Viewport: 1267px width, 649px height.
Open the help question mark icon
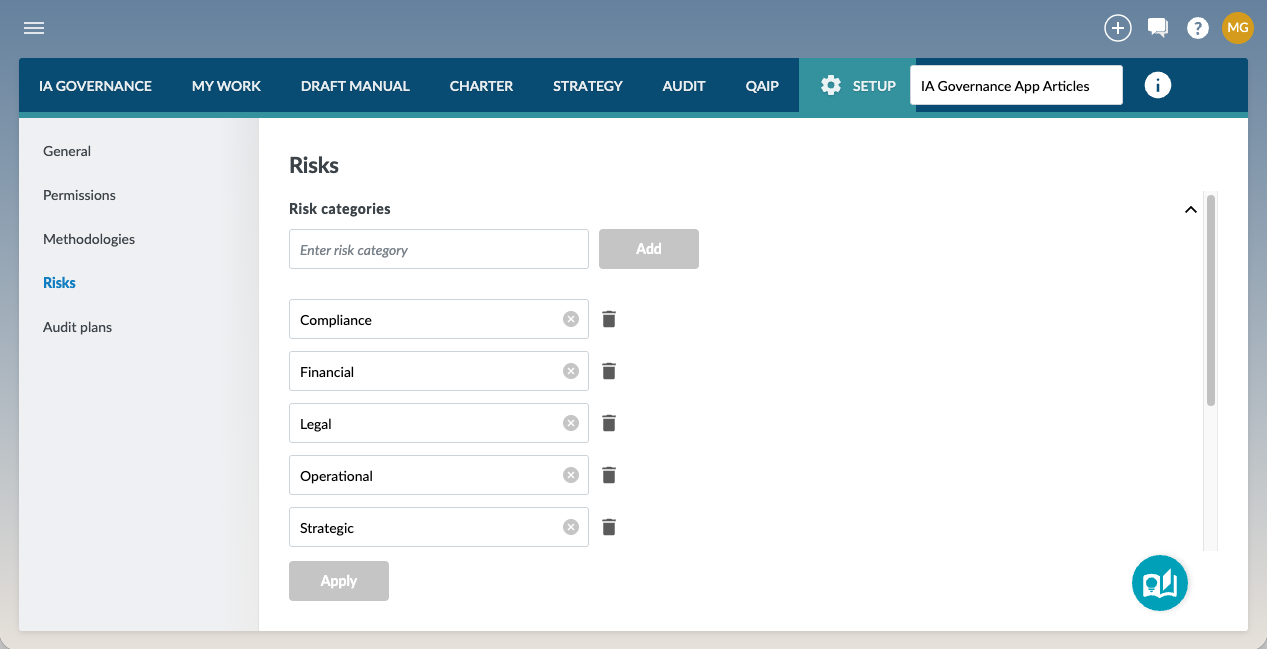(x=1197, y=28)
